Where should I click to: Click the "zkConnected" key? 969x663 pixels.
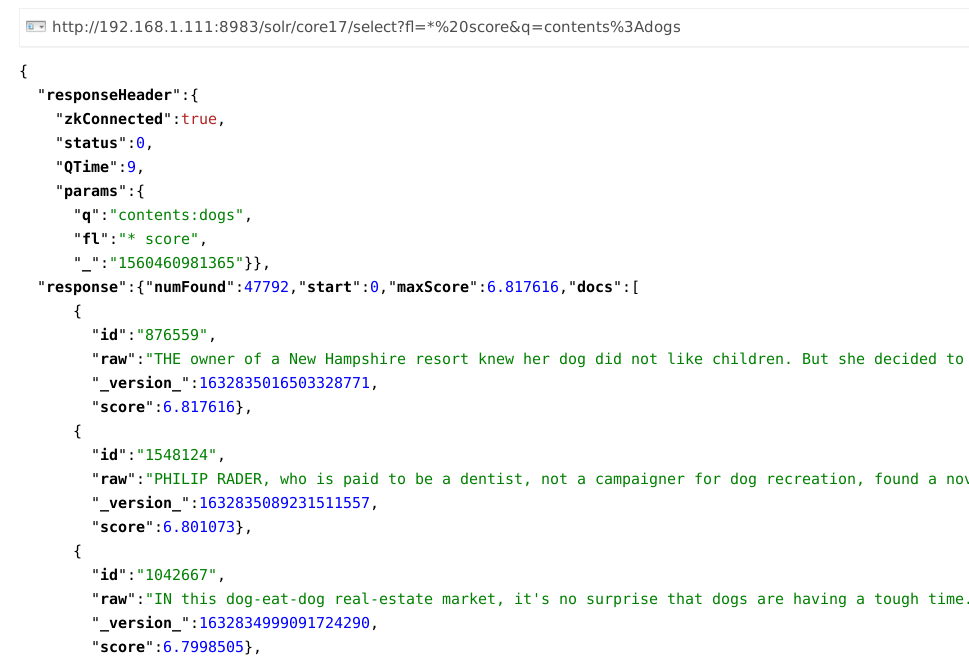point(113,119)
